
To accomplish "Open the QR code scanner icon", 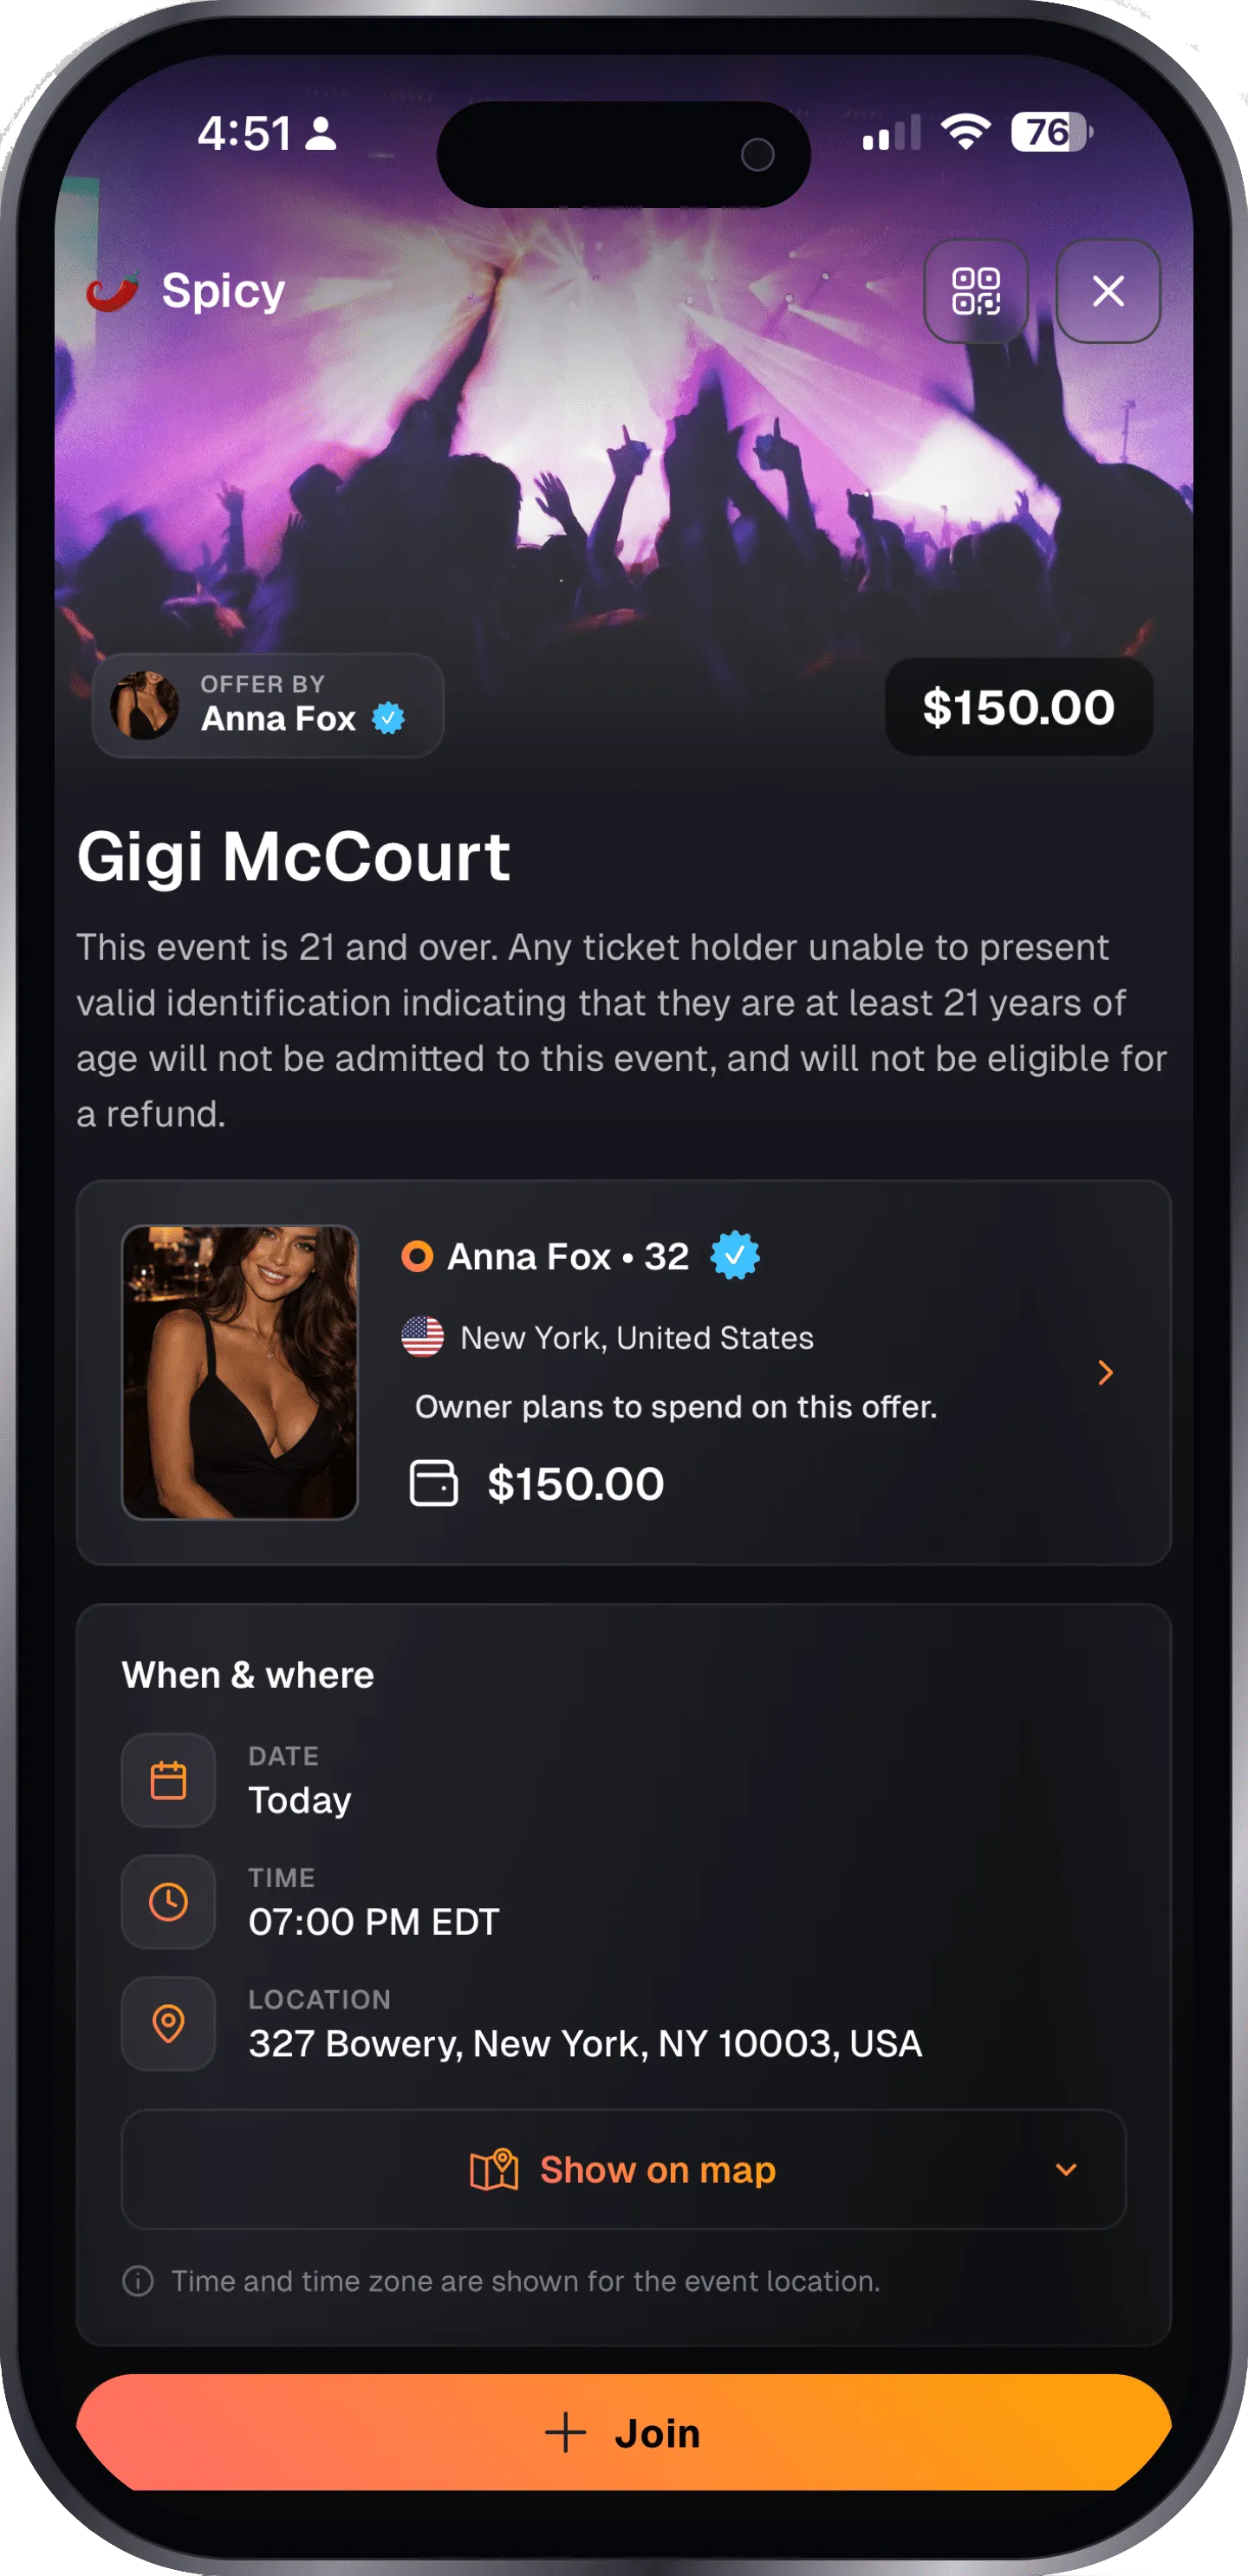I will tap(975, 291).
